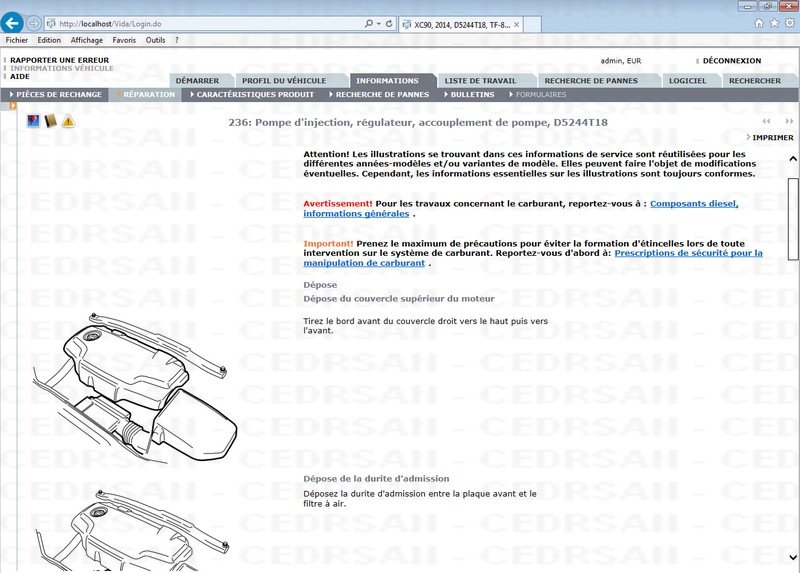This screenshot has width=800, height=573.
Task: Expand the Caractéristiques produit section
Action: pyautogui.click(x=255, y=95)
